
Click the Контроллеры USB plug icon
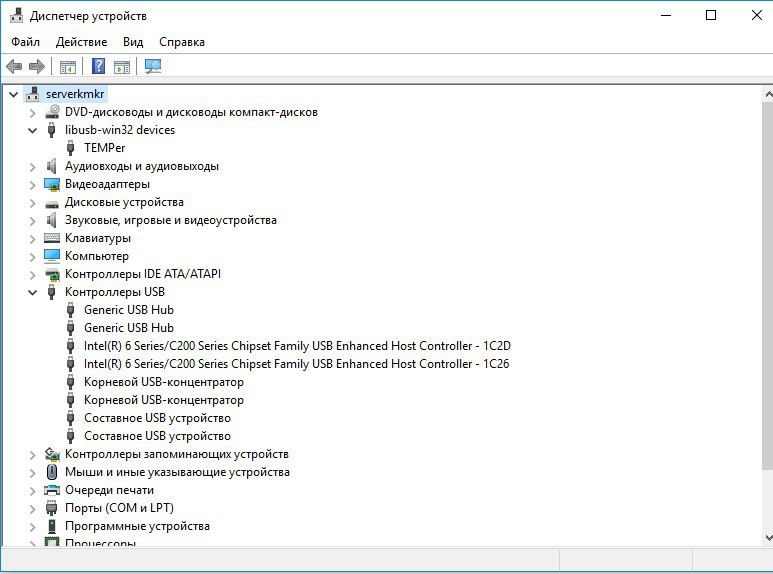[51, 292]
